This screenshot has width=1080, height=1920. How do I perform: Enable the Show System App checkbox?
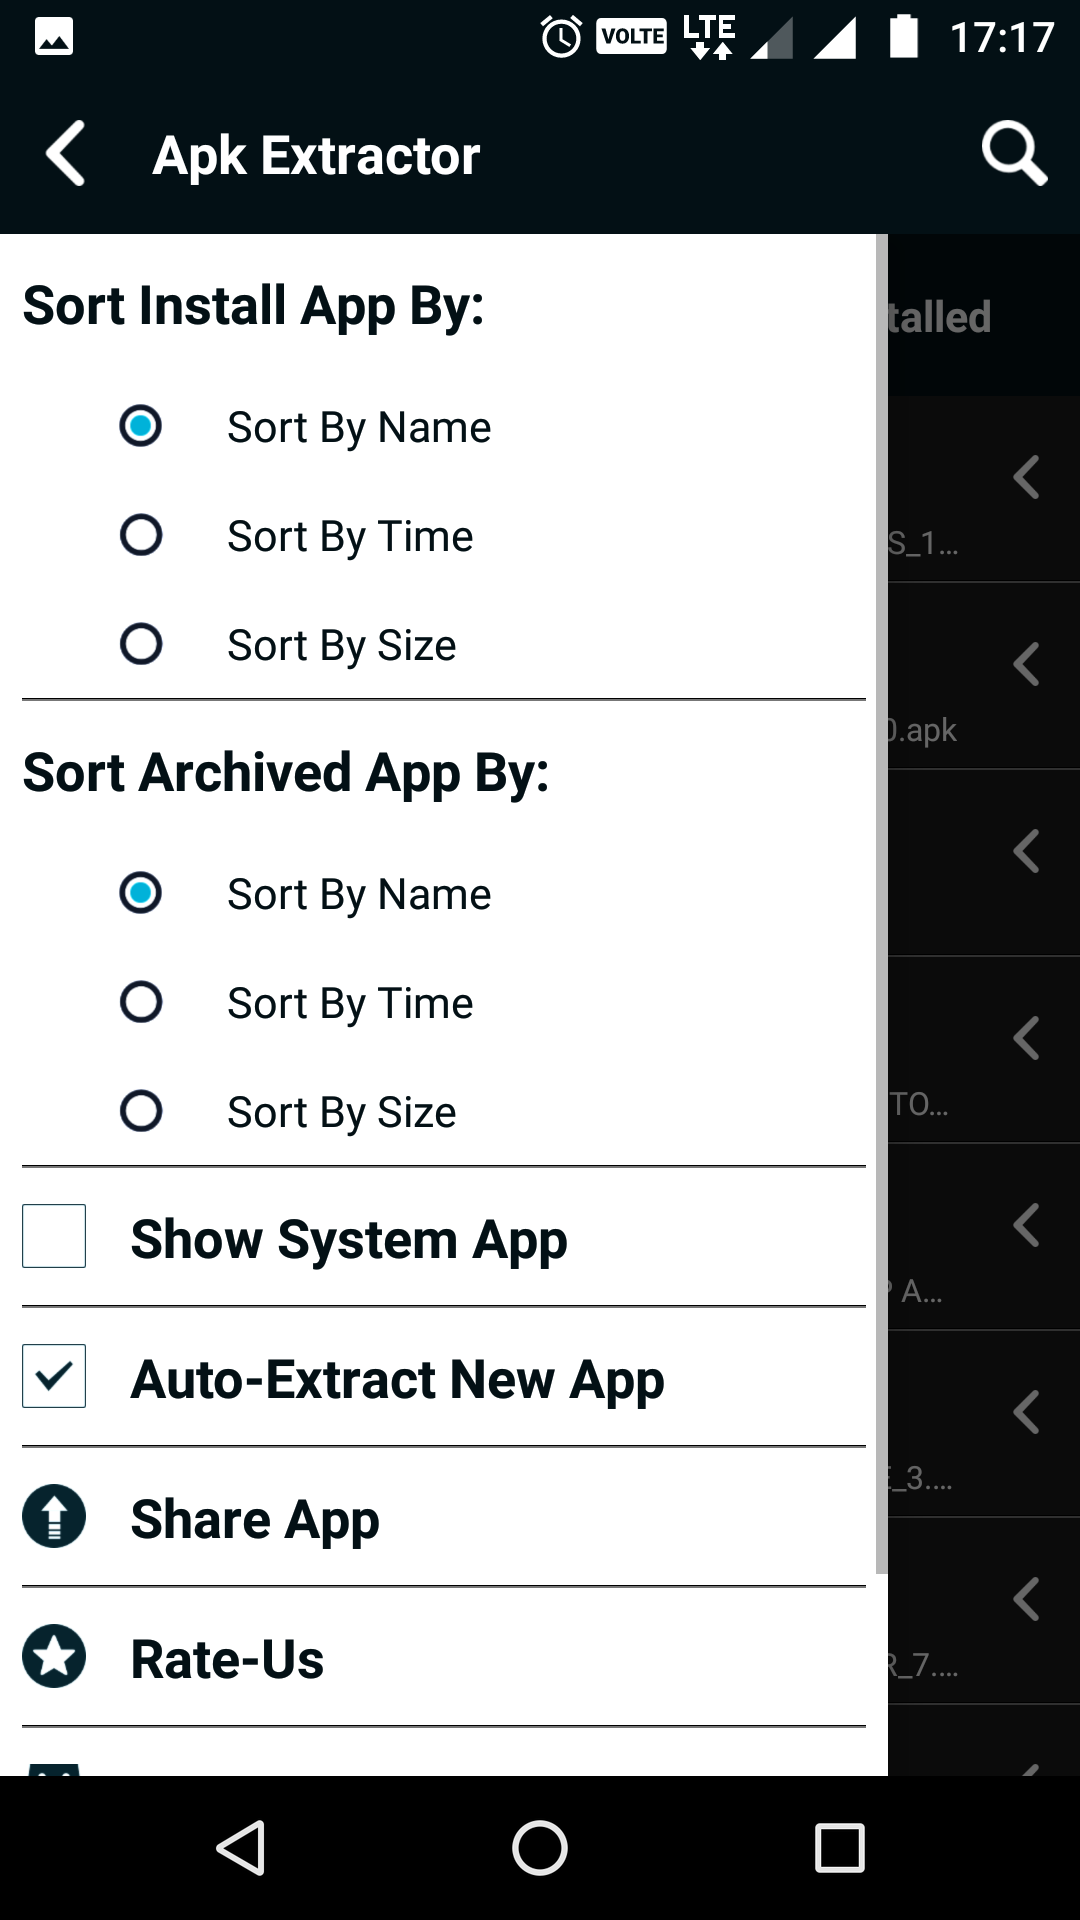tap(54, 1236)
